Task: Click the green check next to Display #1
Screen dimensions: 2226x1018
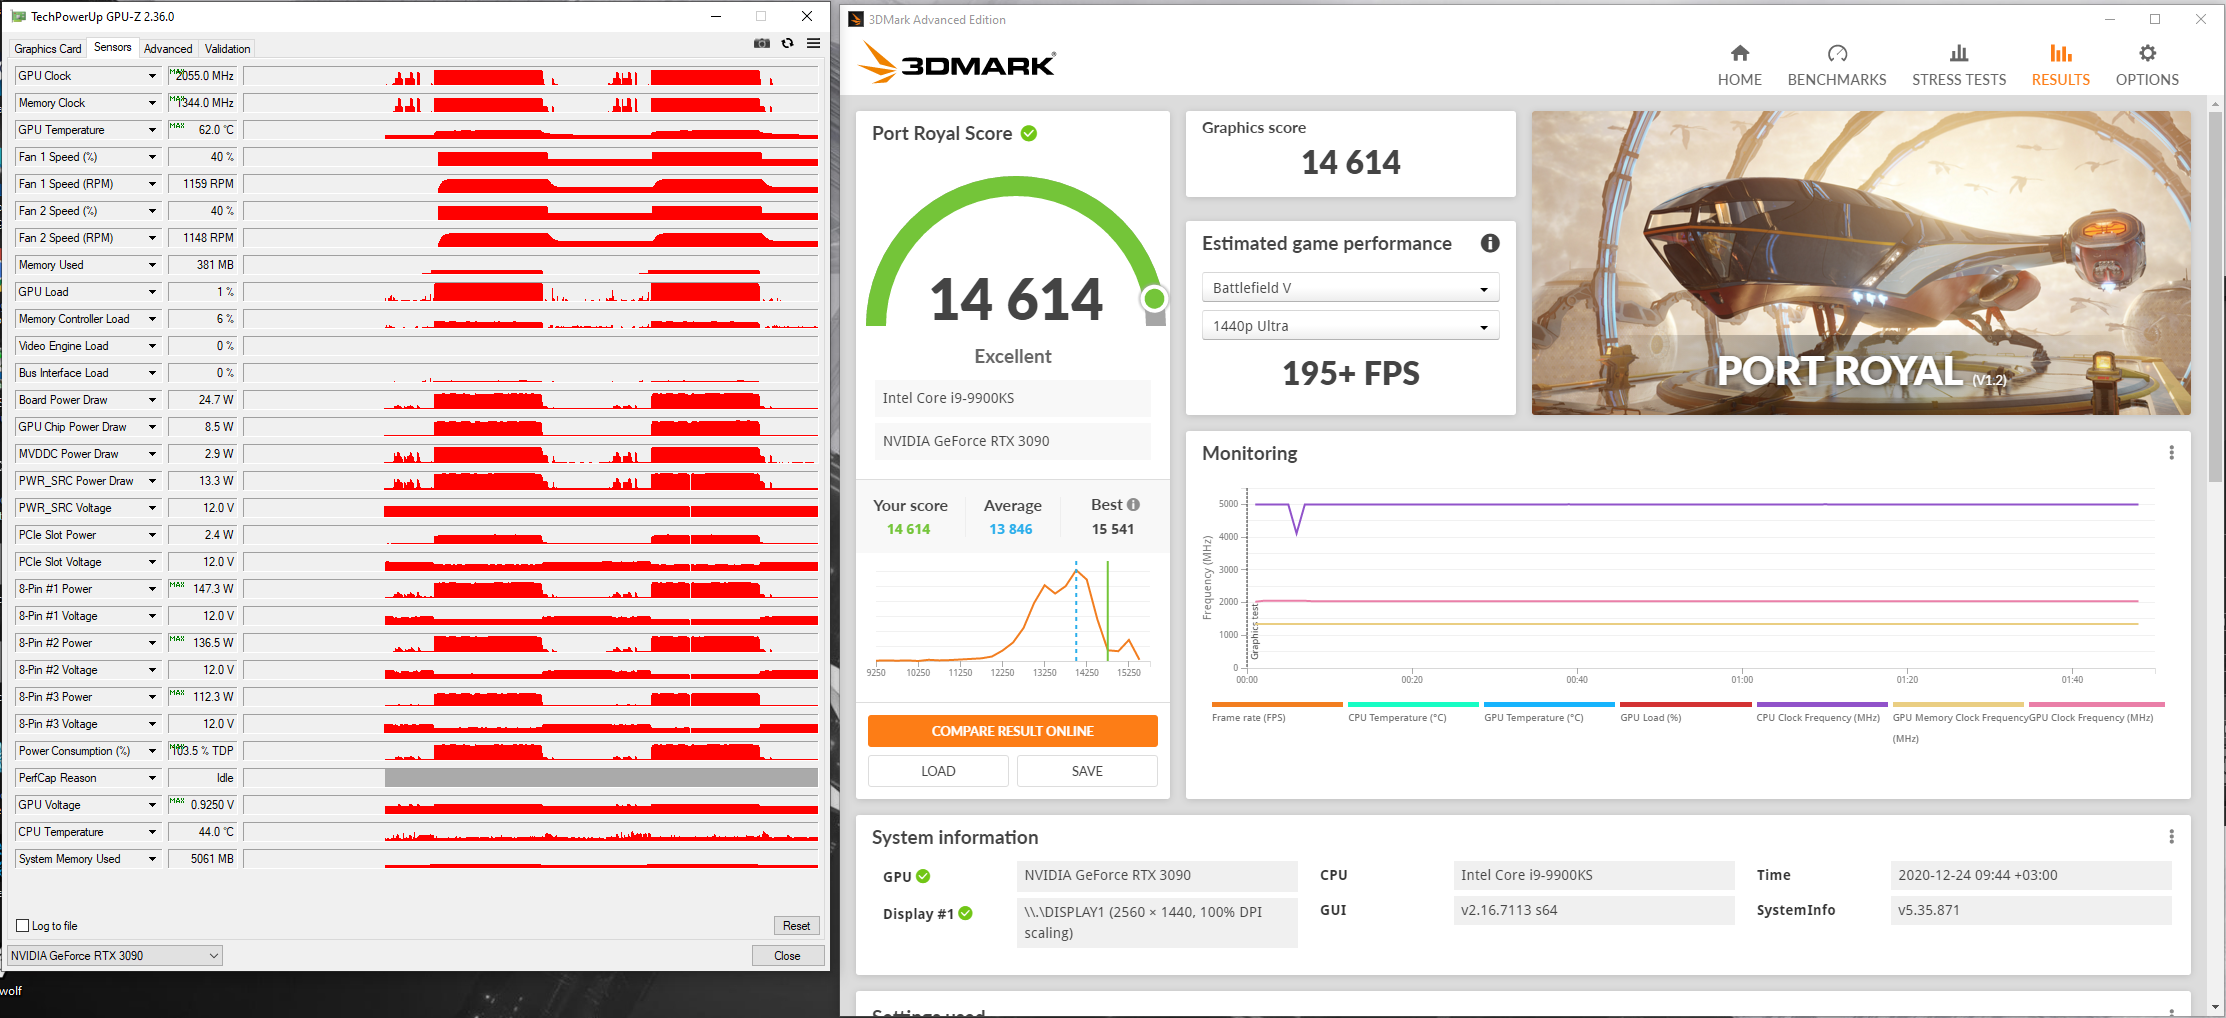Action: (x=965, y=913)
